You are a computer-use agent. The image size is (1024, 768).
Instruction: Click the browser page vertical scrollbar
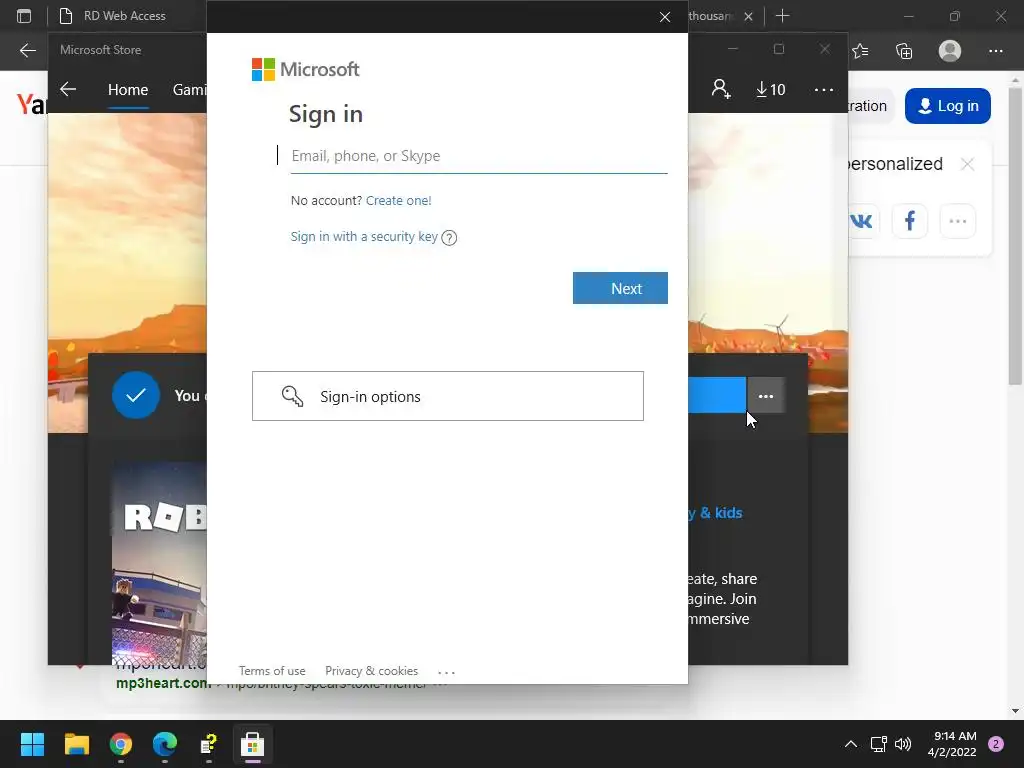[1015, 234]
